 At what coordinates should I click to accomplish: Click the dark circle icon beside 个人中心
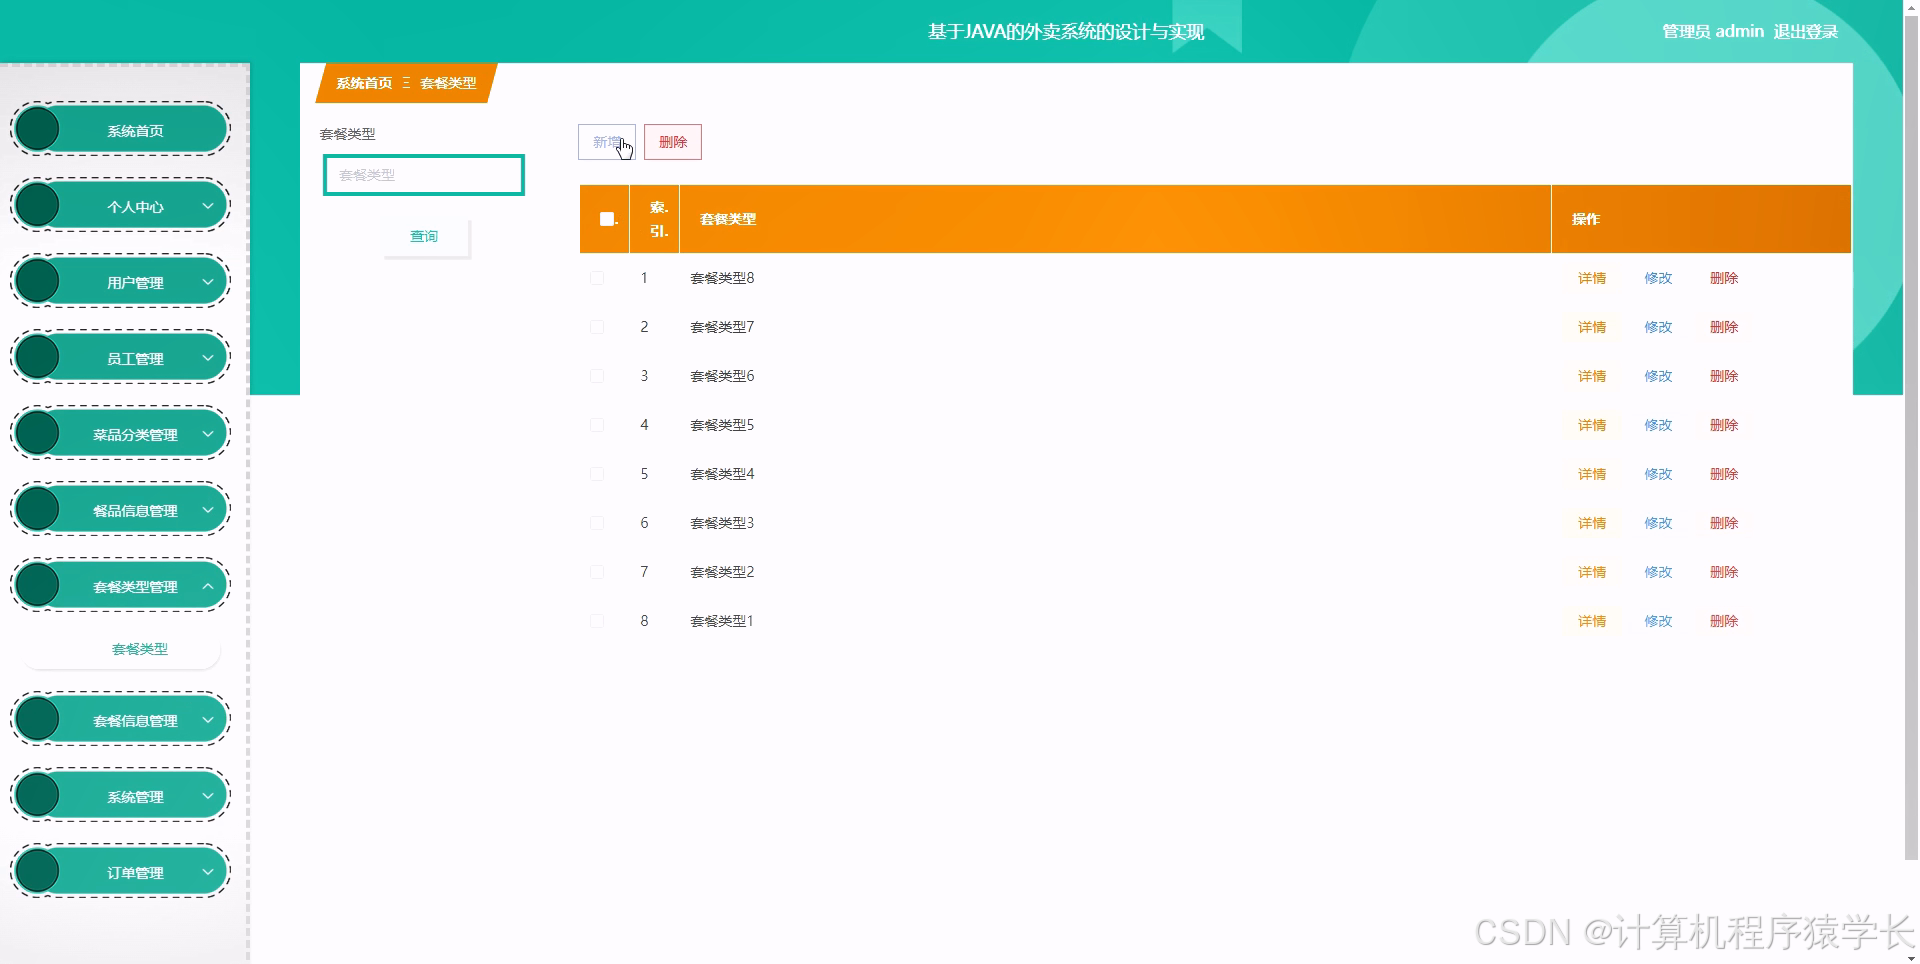pos(38,205)
